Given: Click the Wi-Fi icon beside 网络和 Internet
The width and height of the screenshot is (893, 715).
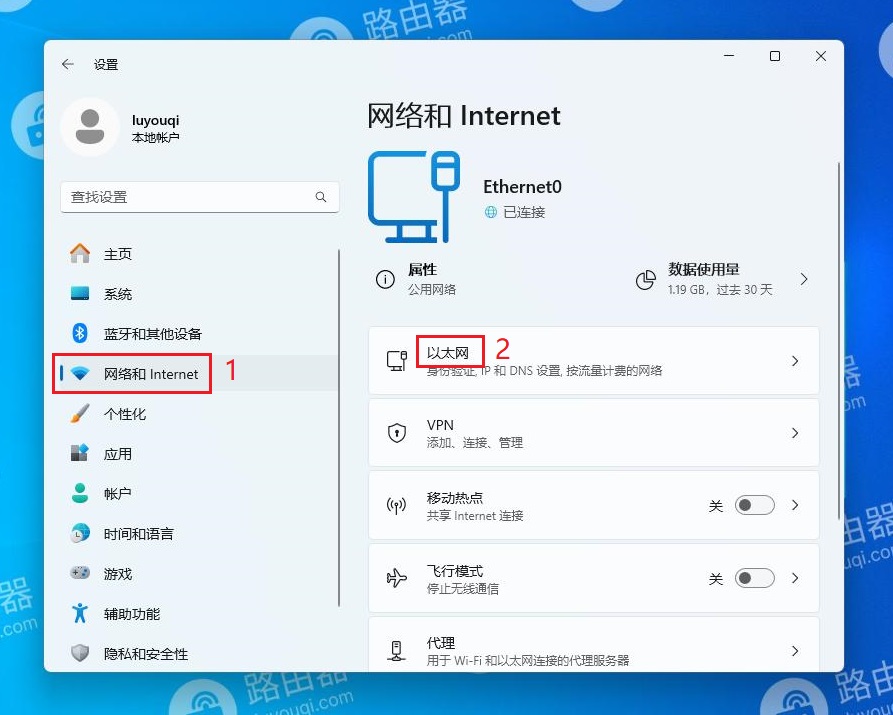Looking at the screenshot, I should coord(80,374).
